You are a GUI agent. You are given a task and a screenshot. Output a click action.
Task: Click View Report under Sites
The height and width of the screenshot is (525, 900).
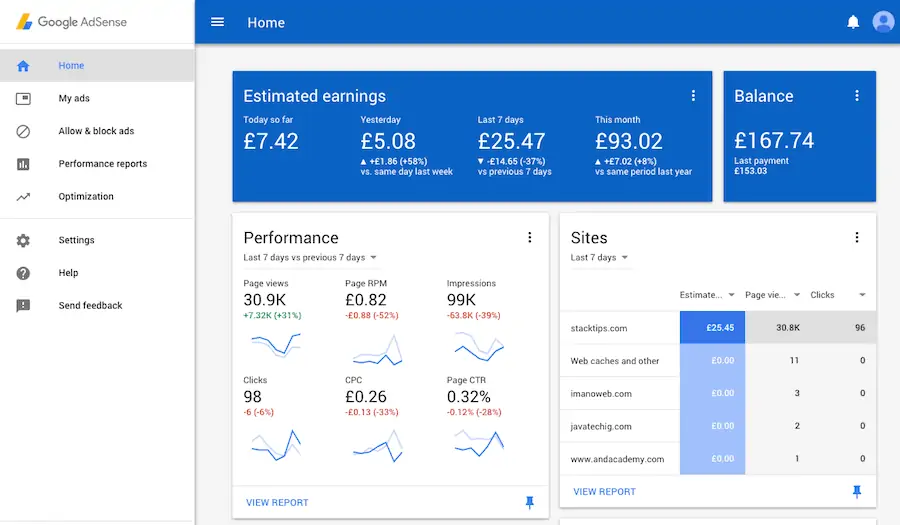[x=604, y=492]
